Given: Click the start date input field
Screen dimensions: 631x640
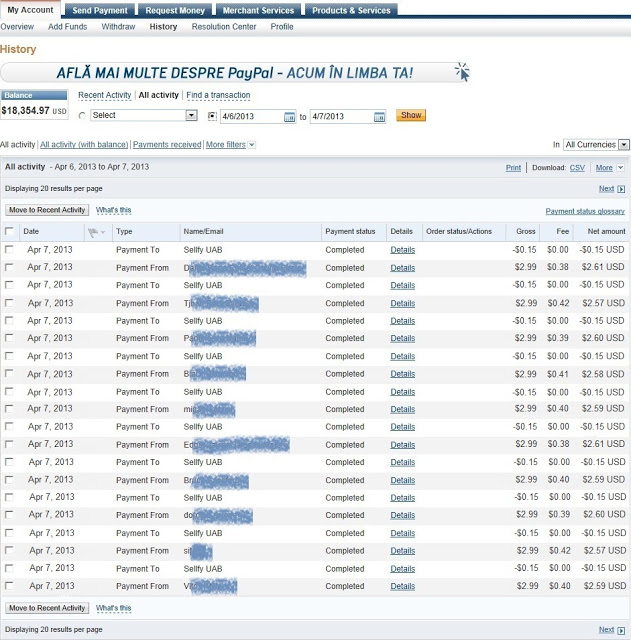Looking at the screenshot, I should coord(252,116).
